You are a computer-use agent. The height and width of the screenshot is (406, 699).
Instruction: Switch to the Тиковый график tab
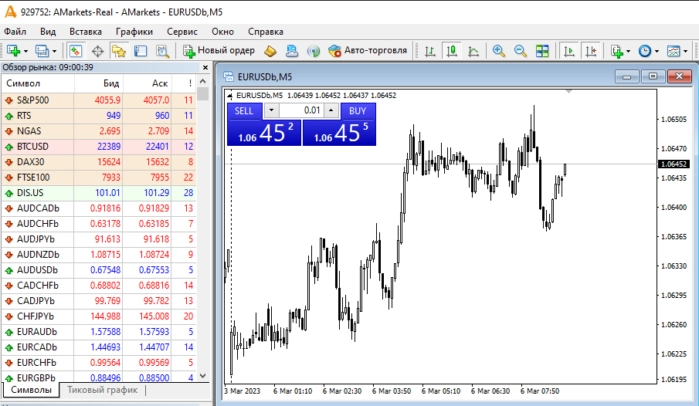point(102,390)
